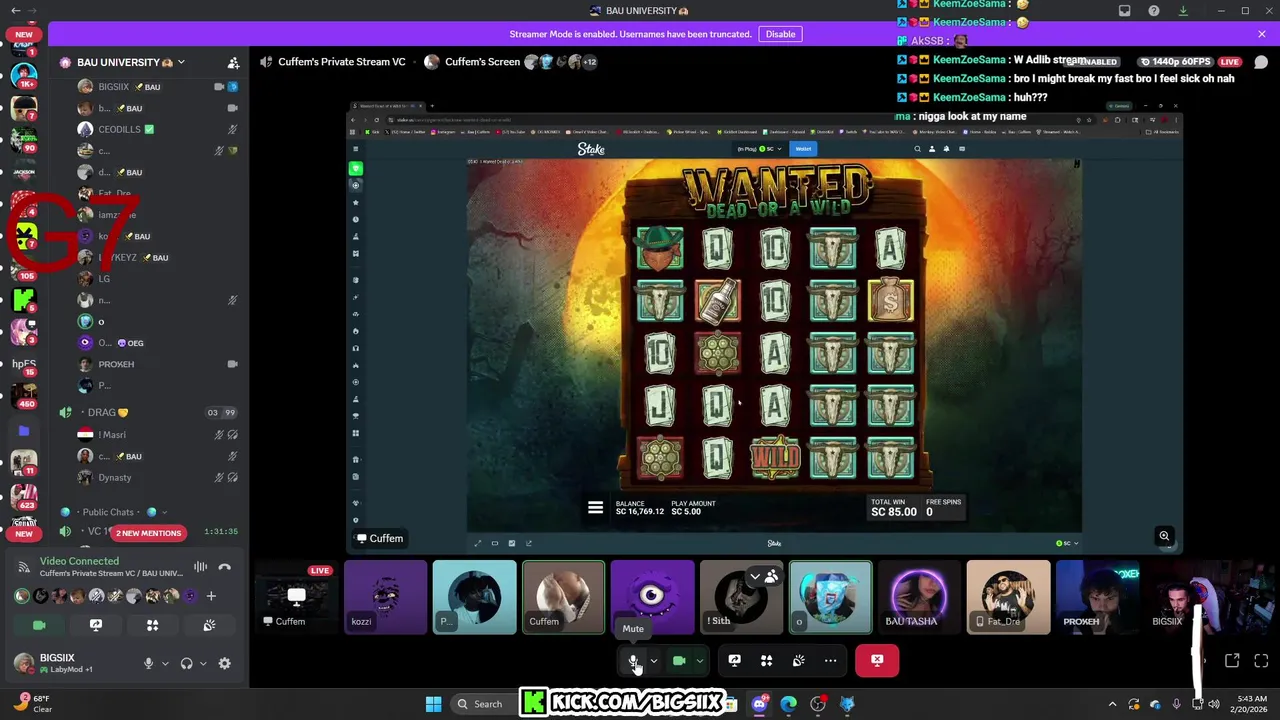Click the share screen icon in call controls
The height and width of the screenshot is (720, 1280).
pyautogui.click(x=734, y=660)
